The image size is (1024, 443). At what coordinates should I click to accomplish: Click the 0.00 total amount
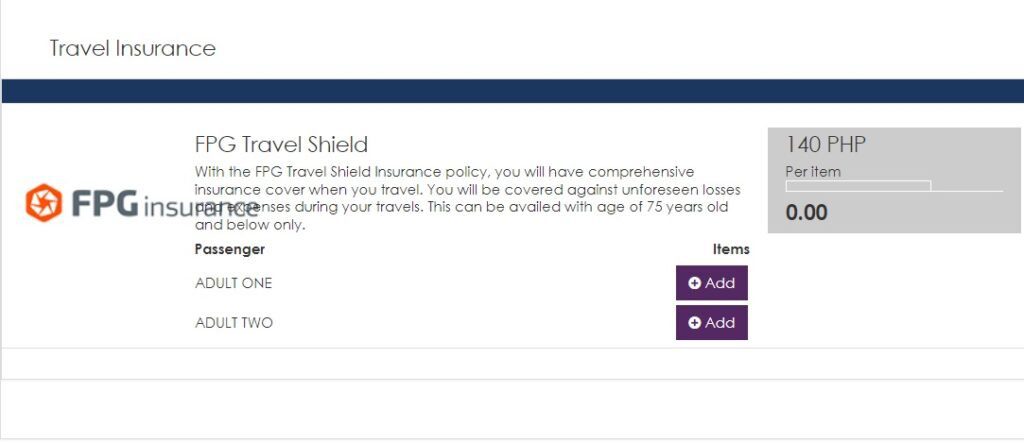807,212
